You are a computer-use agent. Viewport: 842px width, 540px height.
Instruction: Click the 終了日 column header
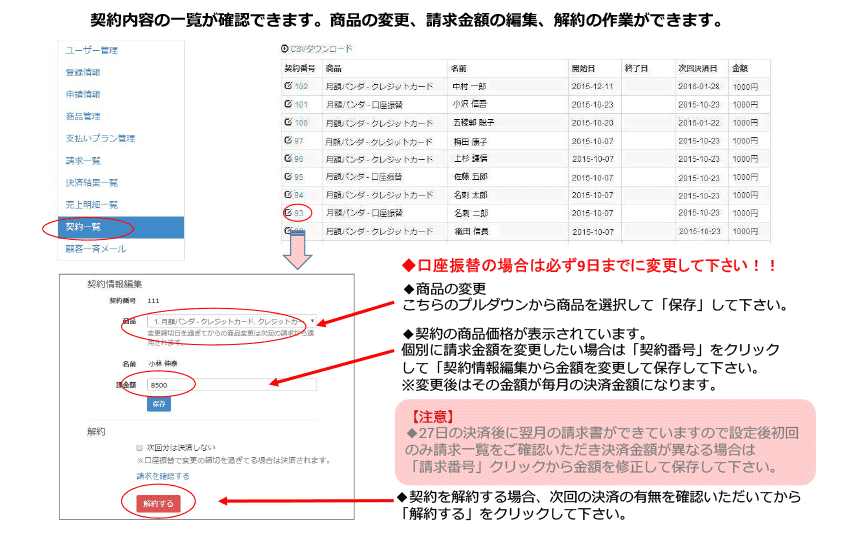pyautogui.click(x=636, y=68)
